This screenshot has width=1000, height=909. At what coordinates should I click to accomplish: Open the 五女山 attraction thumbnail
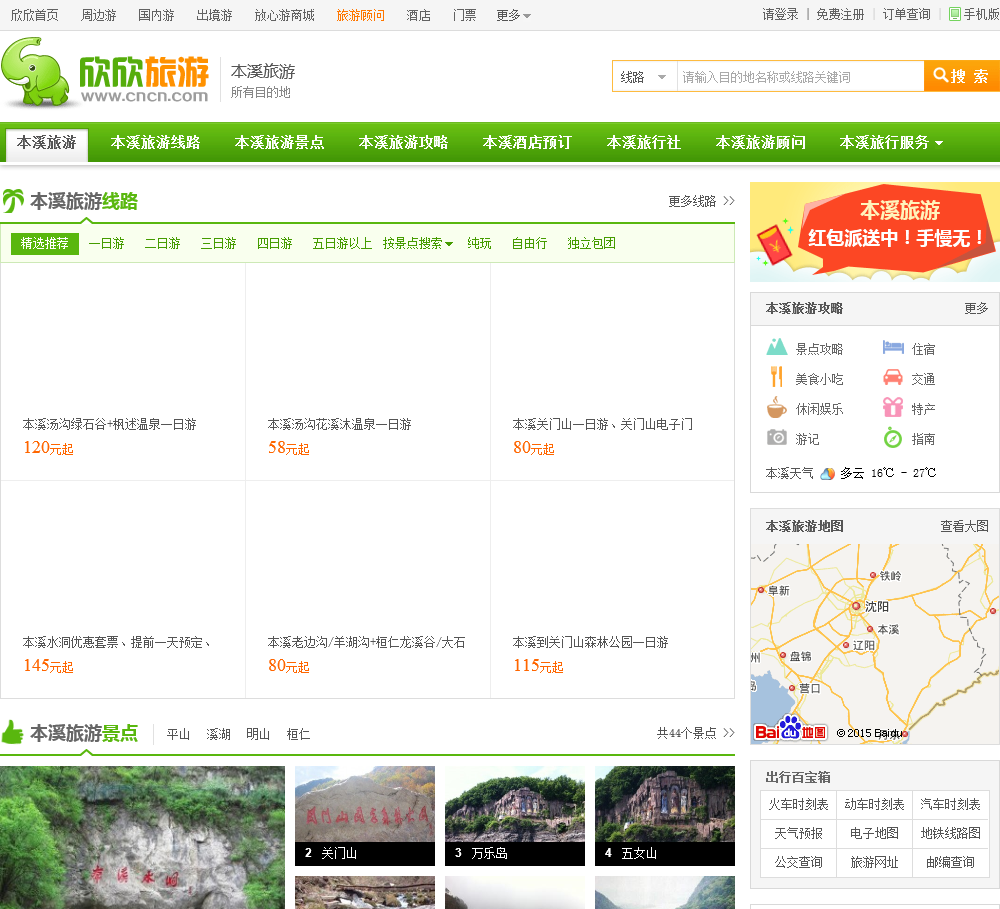pos(665,815)
